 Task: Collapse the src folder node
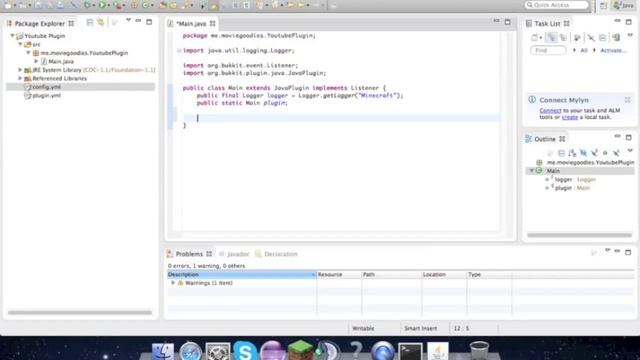tap(20, 44)
